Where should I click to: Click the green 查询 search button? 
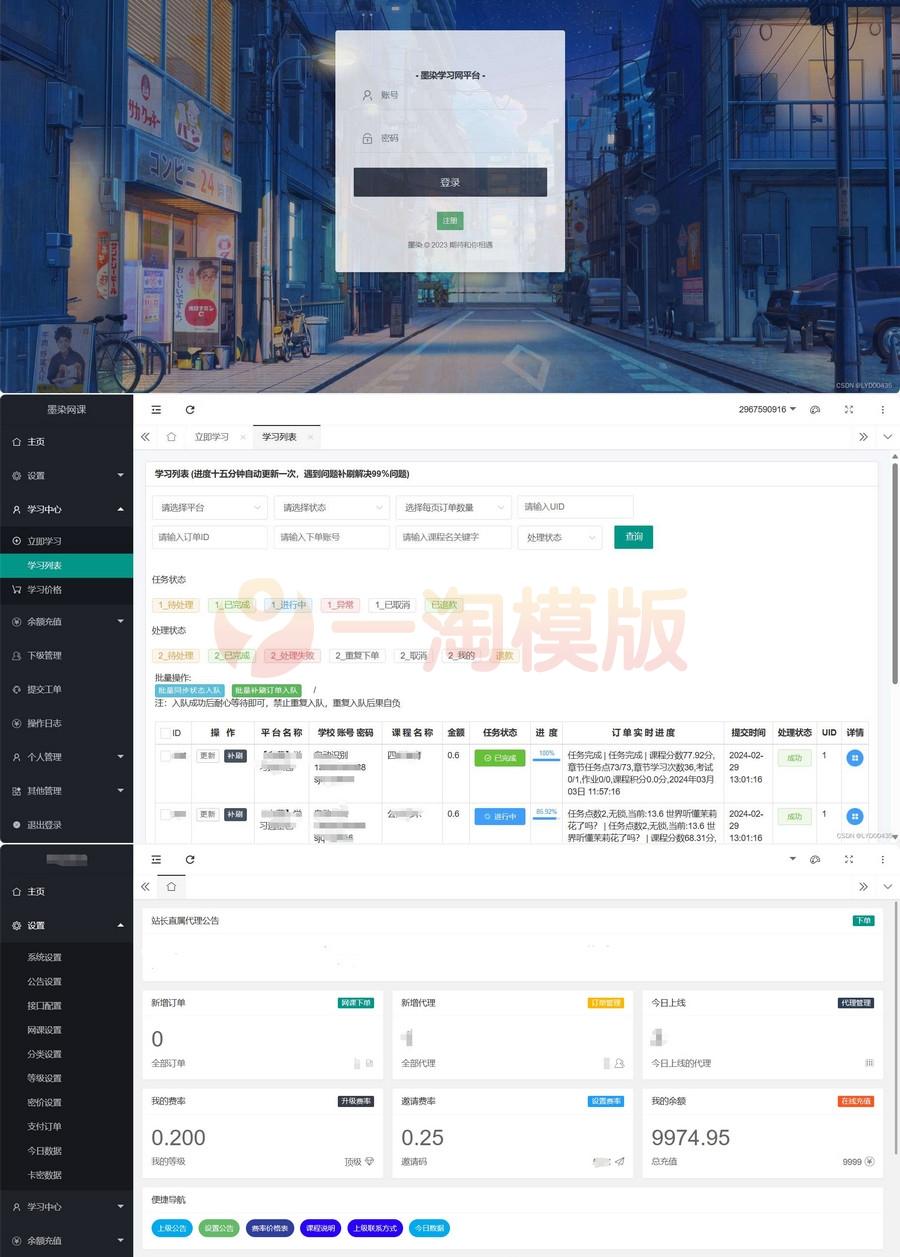[633, 537]
